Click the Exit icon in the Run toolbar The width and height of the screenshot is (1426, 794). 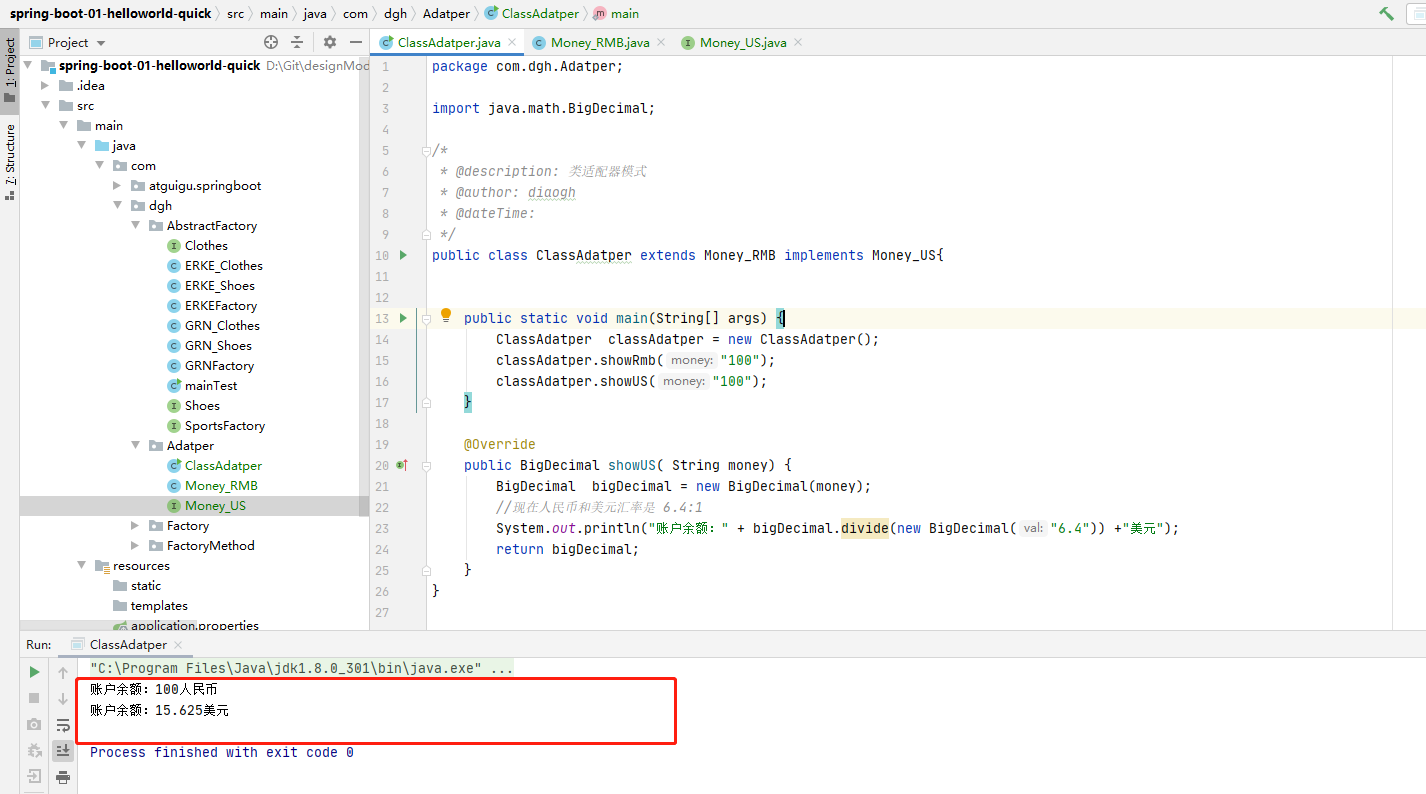pos(34,776)
